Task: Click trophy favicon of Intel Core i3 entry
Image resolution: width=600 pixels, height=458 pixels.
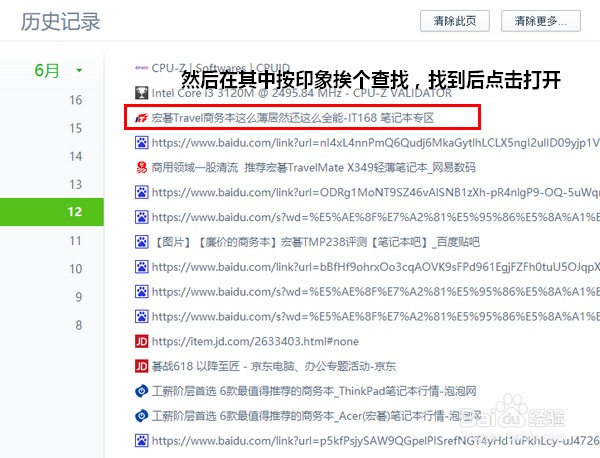Action: (x=141, y=93)
